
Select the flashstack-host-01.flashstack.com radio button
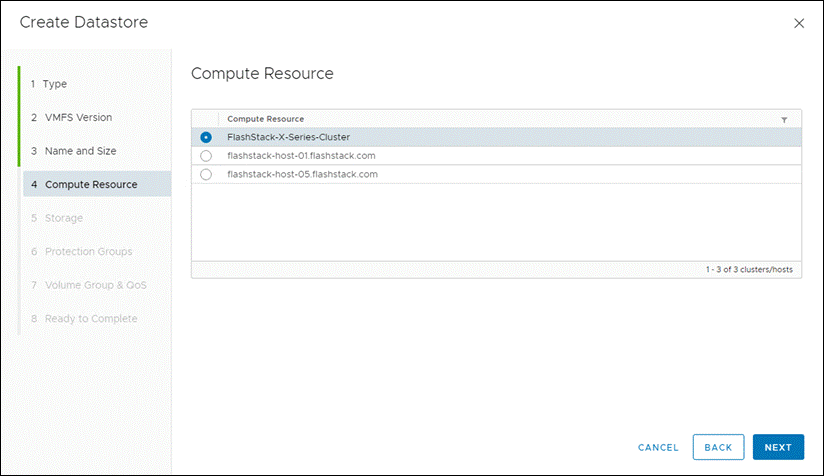206,156
